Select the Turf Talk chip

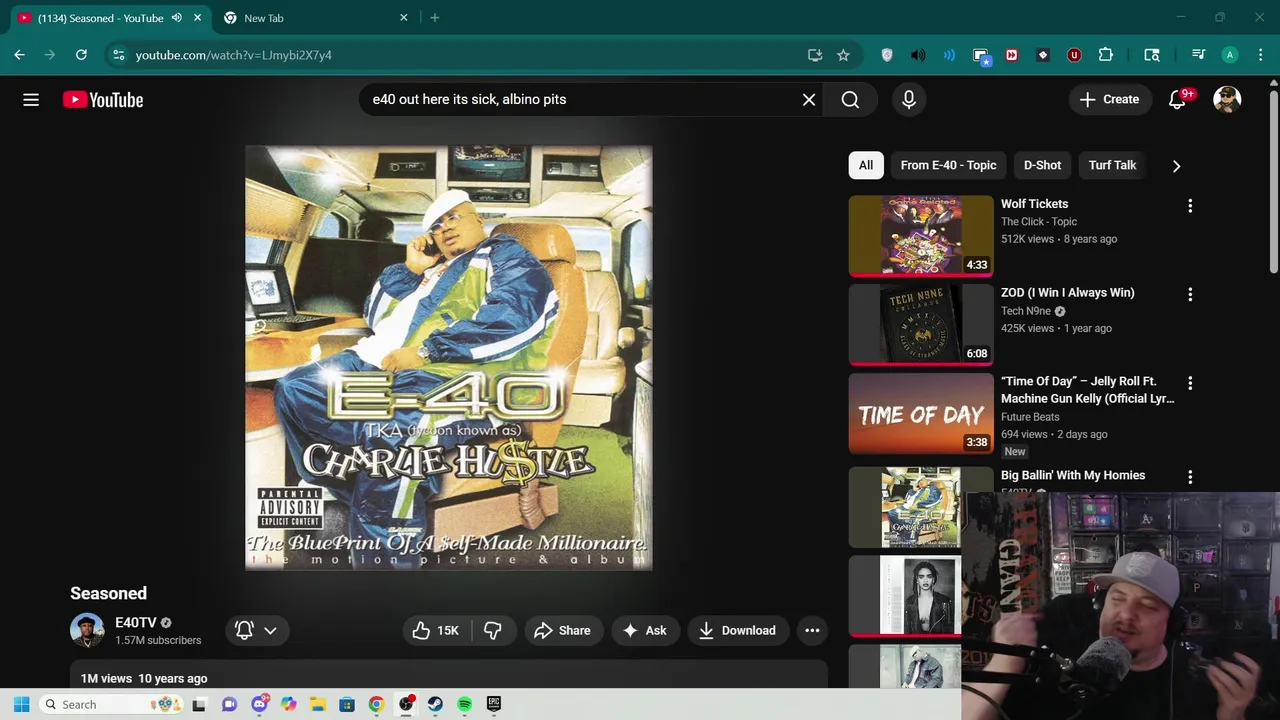pyautogui.click(x=1112, y=165)
